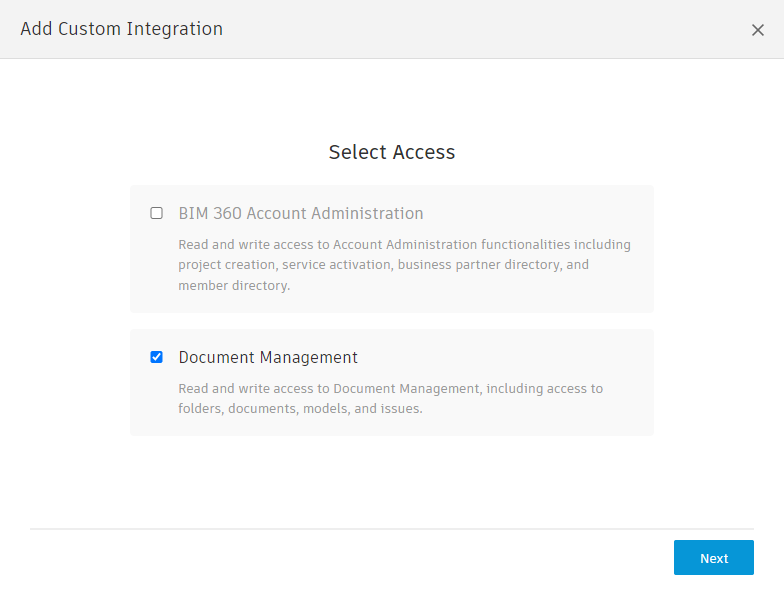Close the Add Custom Integration dialog

(x=757, y=30)
